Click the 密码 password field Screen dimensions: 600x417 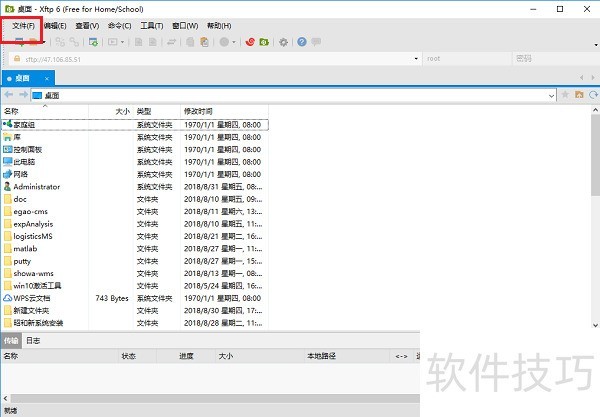click(x=556, y=59)
